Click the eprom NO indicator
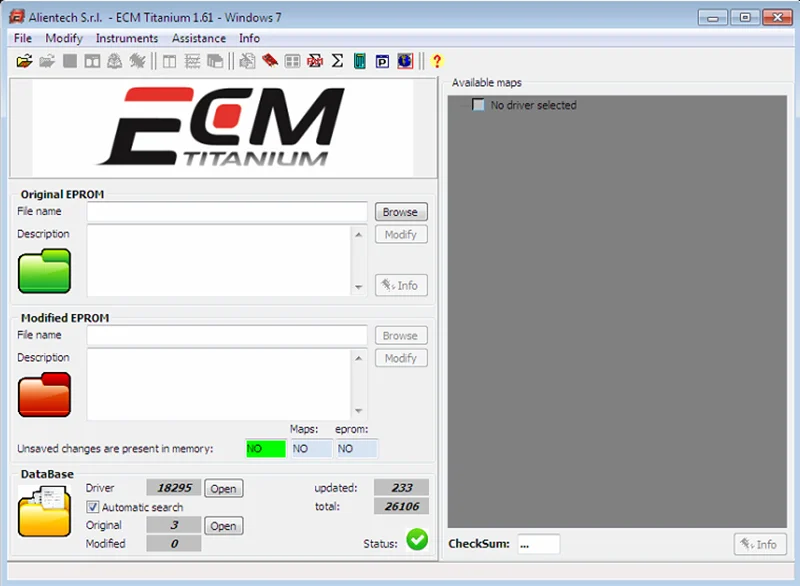 (357, 448)
